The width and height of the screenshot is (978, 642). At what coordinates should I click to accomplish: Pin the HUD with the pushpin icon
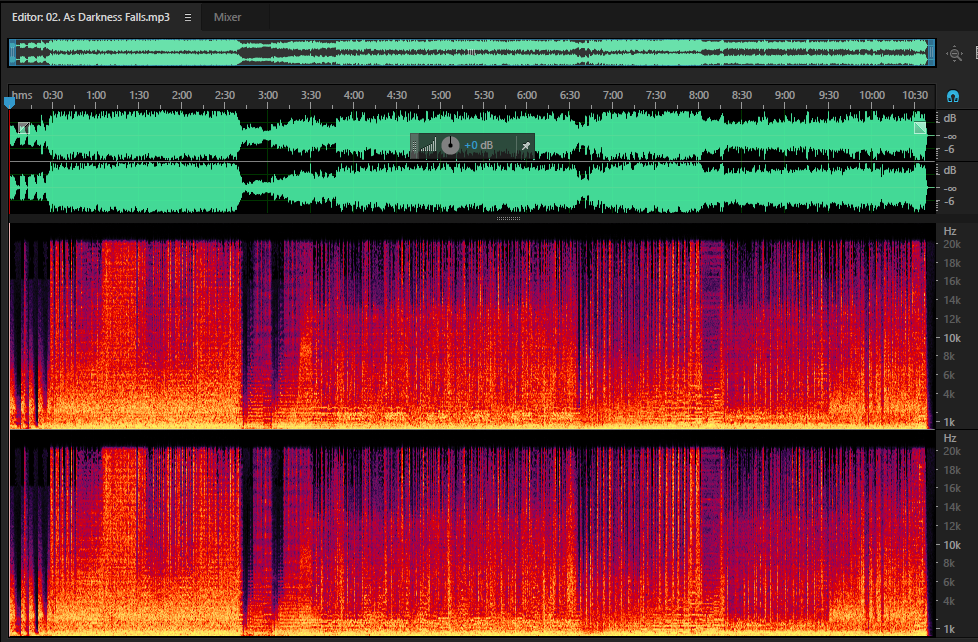[x=526, y=146]
